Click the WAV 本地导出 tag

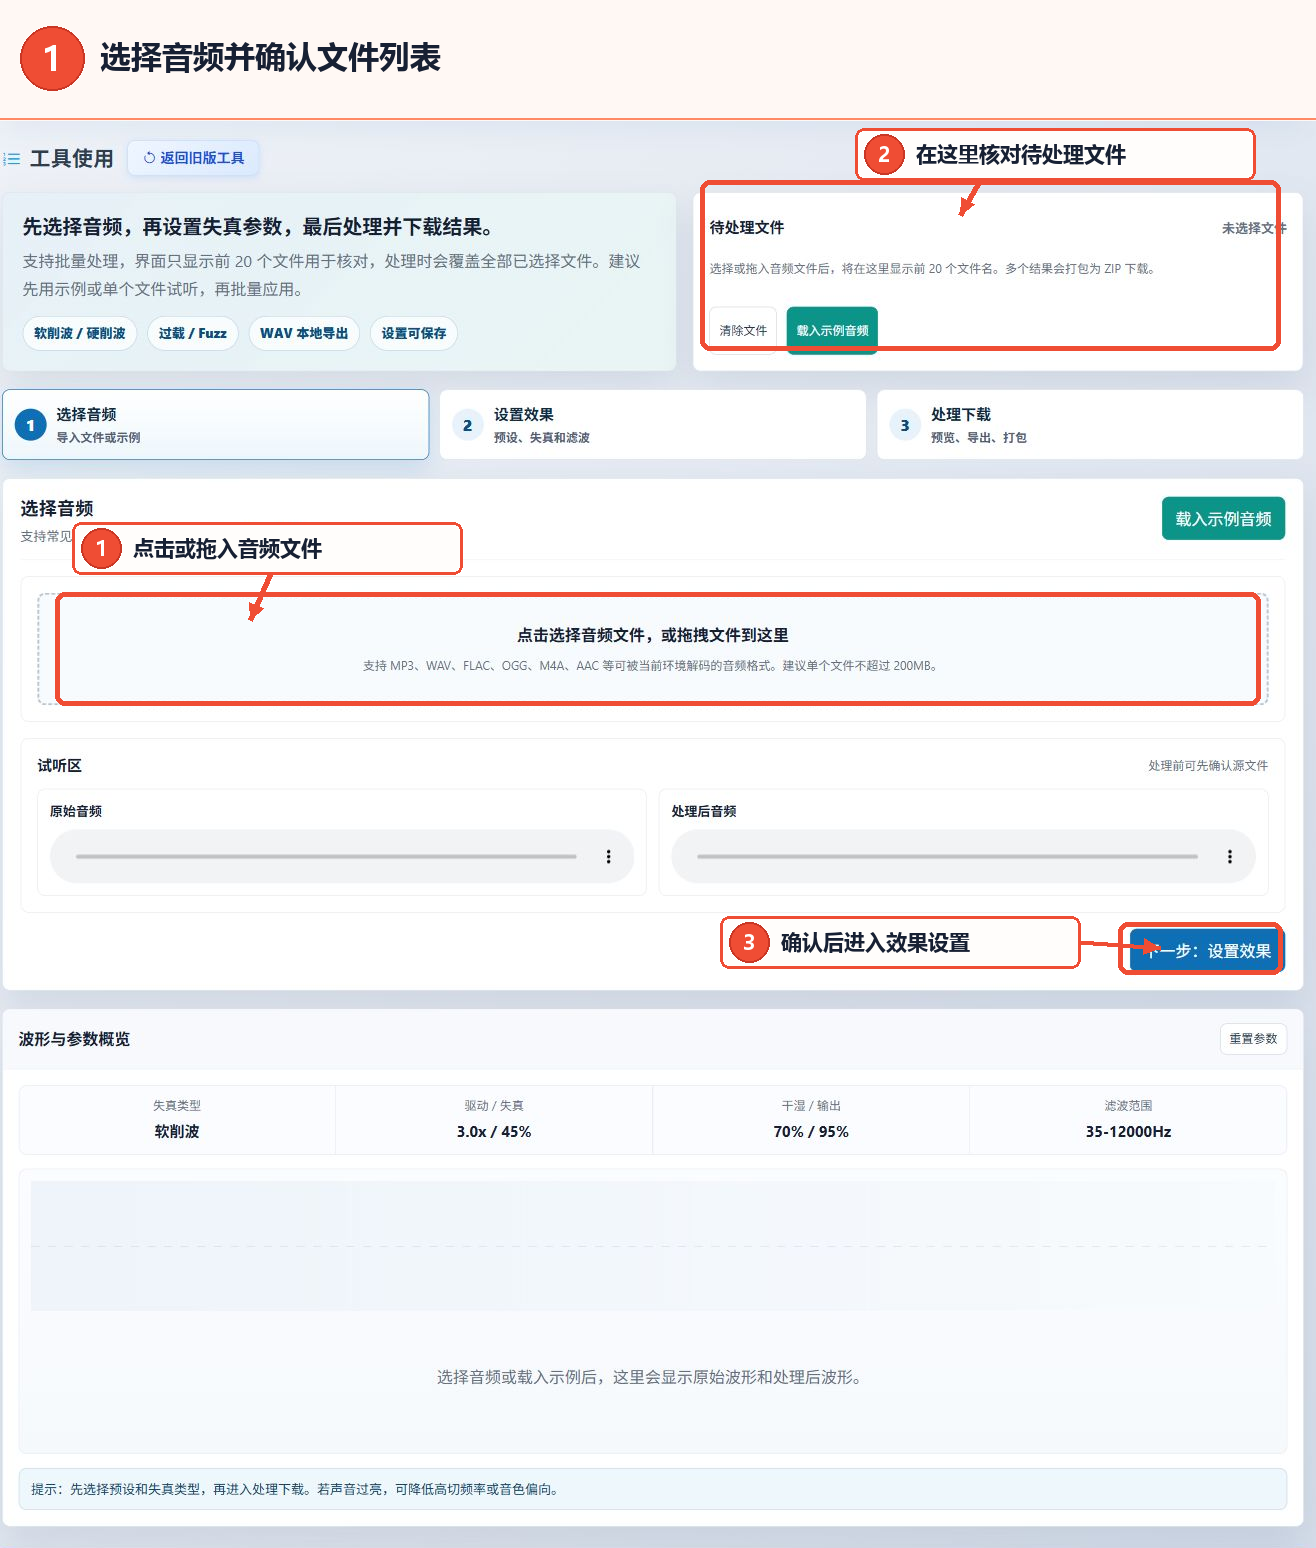click(304, 333)
